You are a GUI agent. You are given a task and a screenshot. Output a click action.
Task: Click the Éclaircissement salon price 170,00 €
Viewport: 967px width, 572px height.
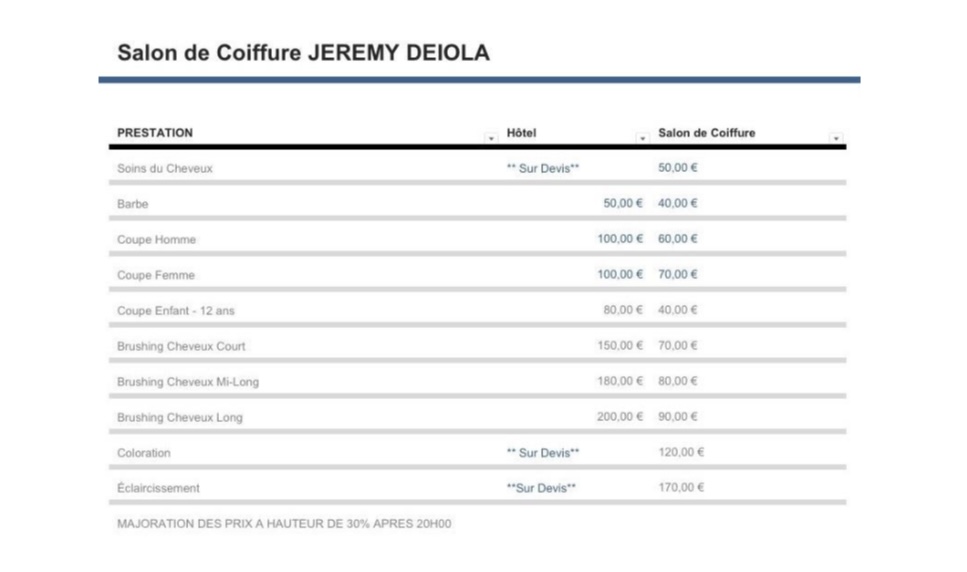681,488
